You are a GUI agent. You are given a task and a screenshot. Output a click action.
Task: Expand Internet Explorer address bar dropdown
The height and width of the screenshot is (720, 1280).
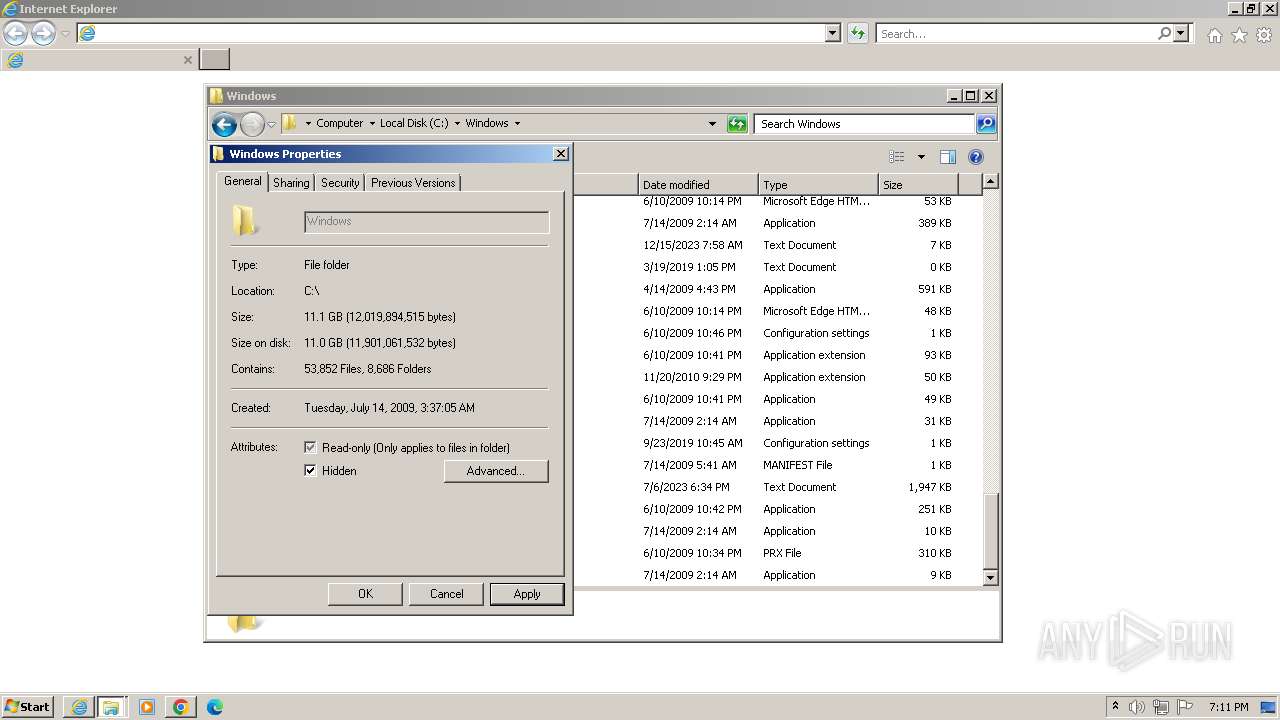(x=833, y=33)
